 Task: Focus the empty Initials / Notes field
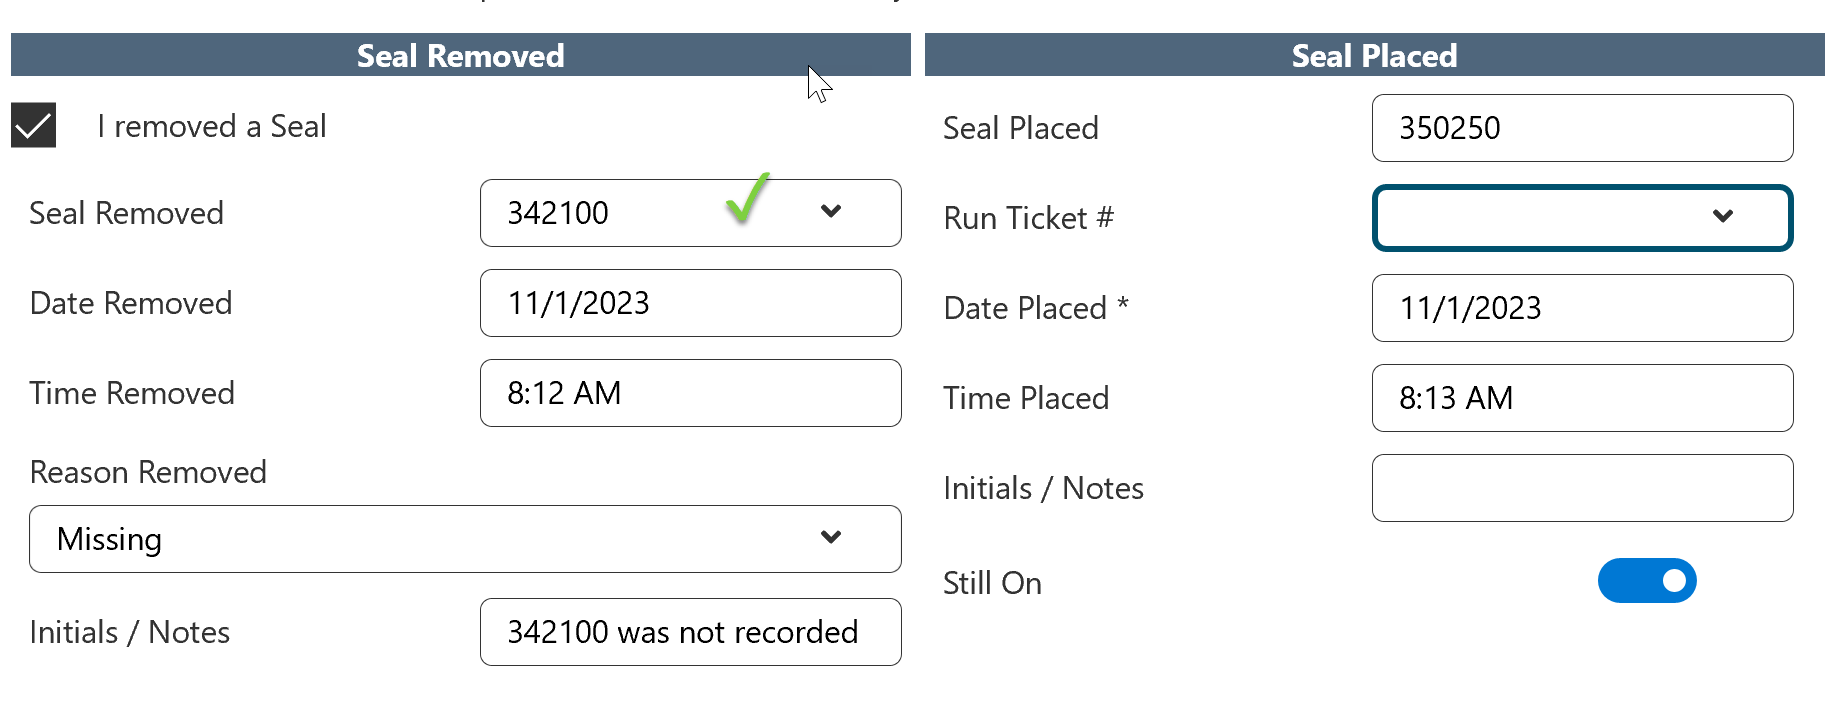(1582, 488)
